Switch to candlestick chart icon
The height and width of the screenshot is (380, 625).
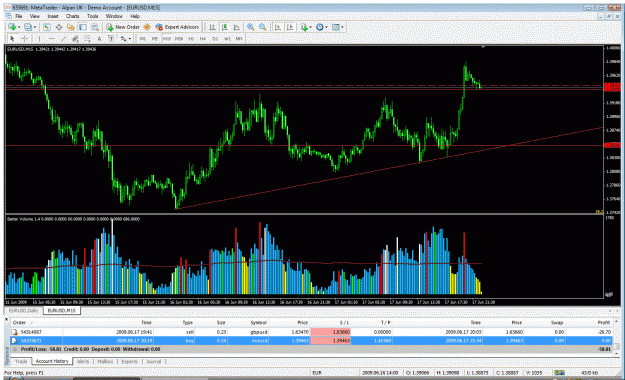click(x=224, y=27)
